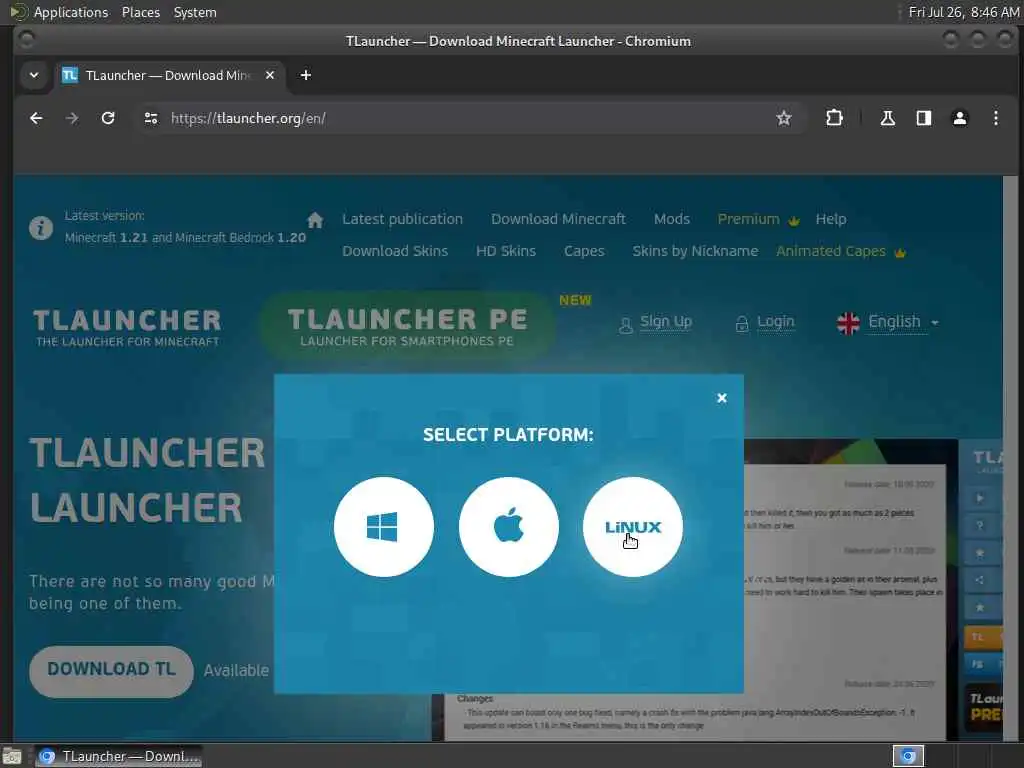This screenshot has height=768, width=1024.
Task: Click the UK flag language icon
Action: click(848, 323)
